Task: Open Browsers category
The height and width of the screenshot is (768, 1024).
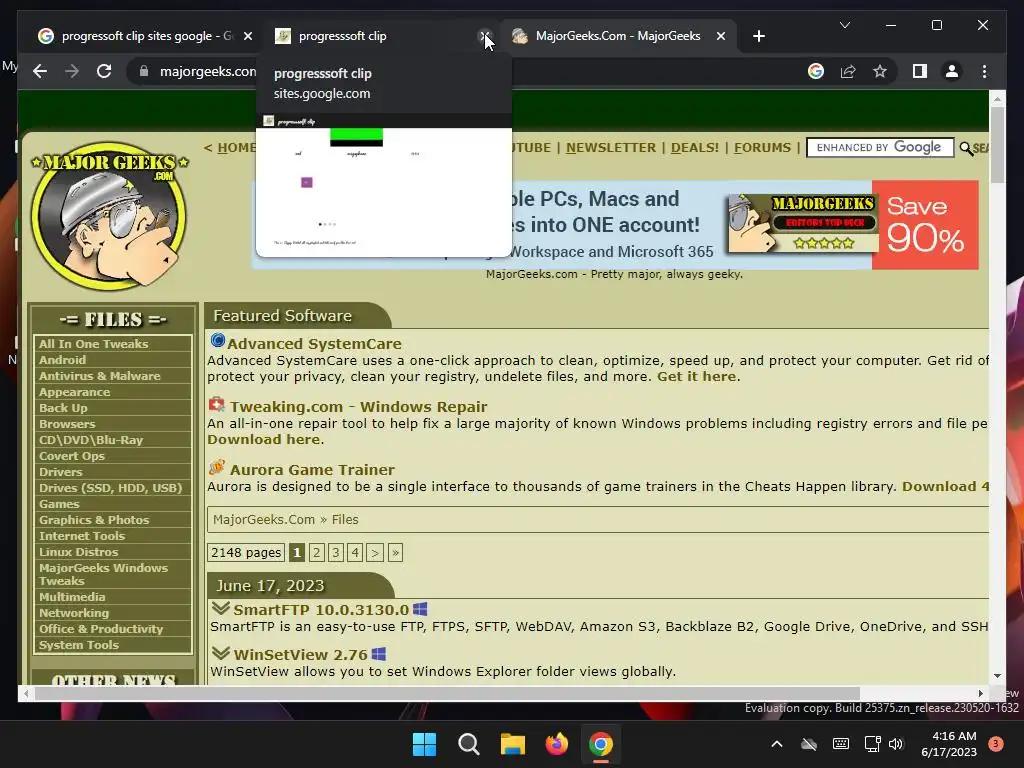Action: (67, 424)
